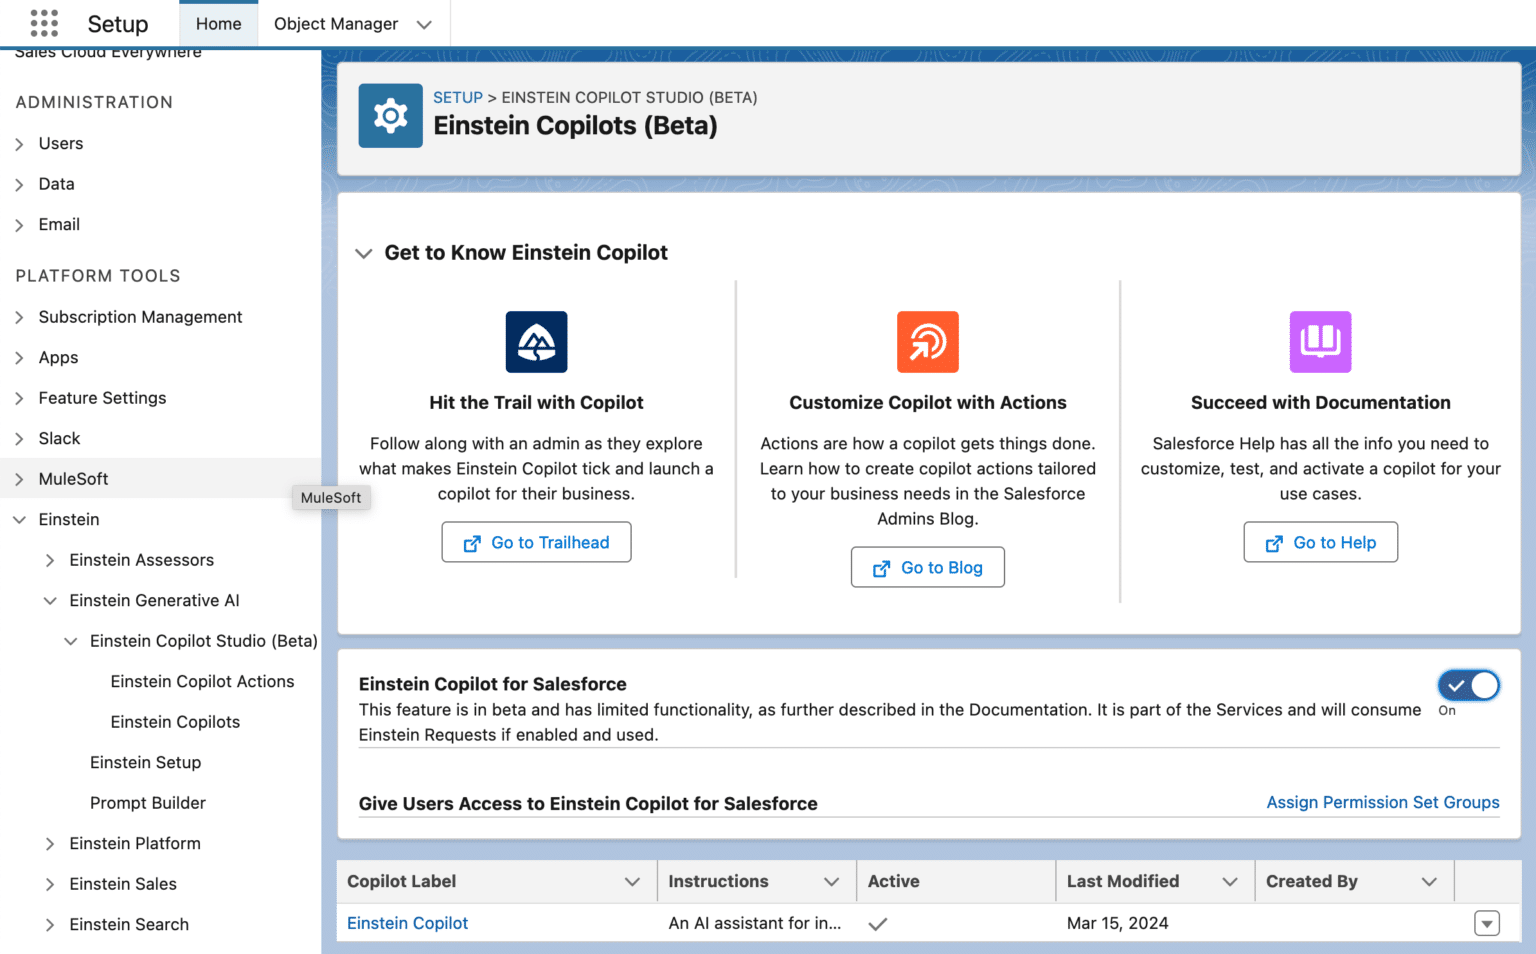
Task: Expand the Users section in the sidebar
Action: click(20, 143)
